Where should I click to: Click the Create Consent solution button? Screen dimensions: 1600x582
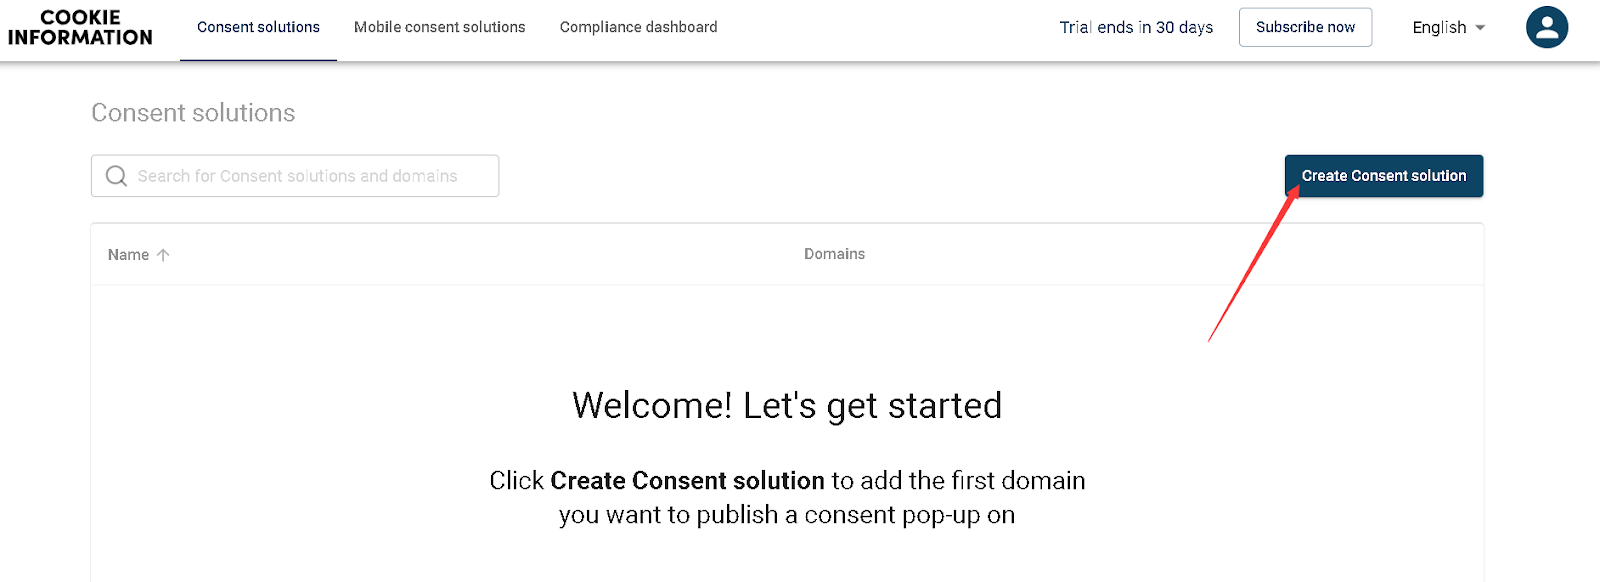pos(1383,176)
